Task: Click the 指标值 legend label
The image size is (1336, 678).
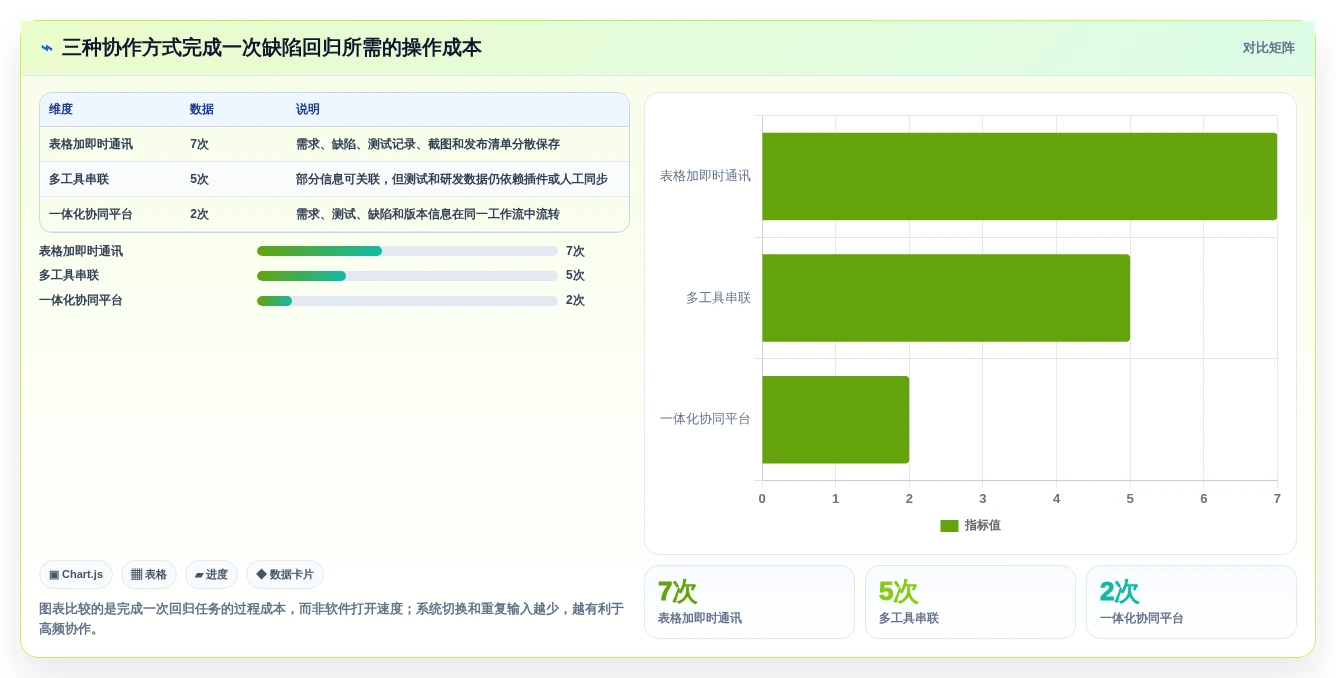Action: 982,525
